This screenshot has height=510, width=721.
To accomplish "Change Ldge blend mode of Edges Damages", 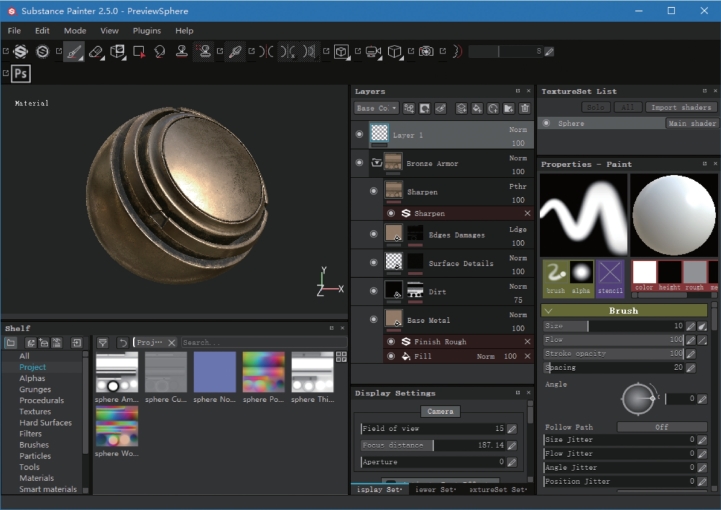I will 518,229.
